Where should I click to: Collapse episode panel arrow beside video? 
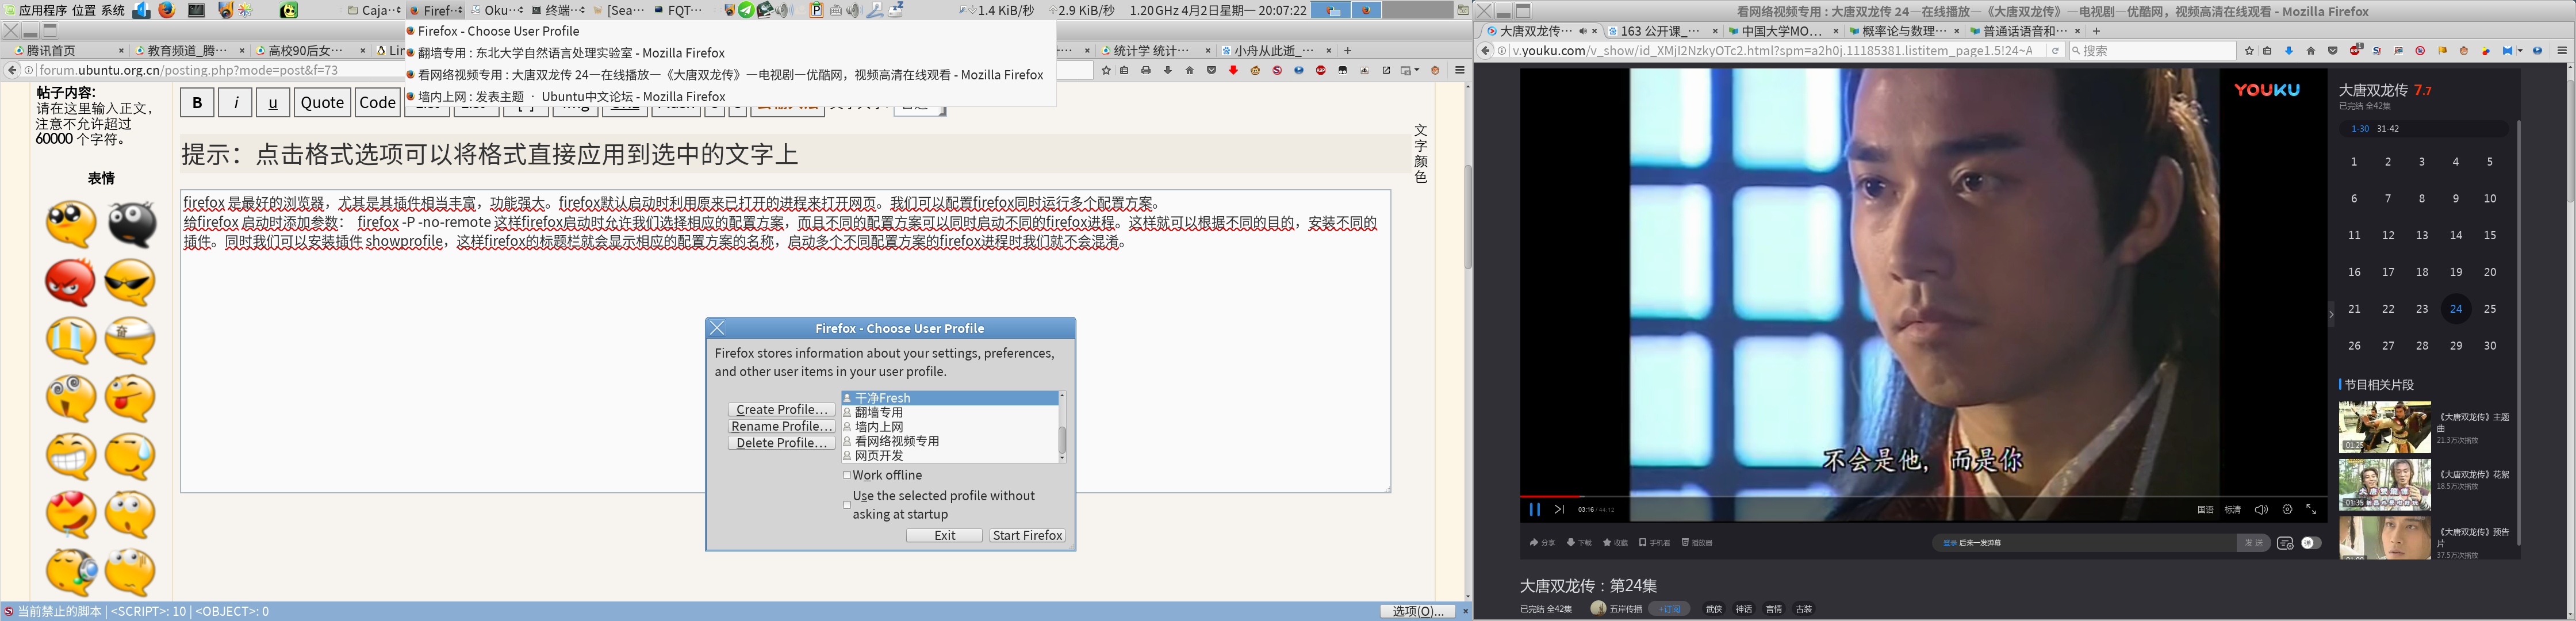click(2332, 314)
